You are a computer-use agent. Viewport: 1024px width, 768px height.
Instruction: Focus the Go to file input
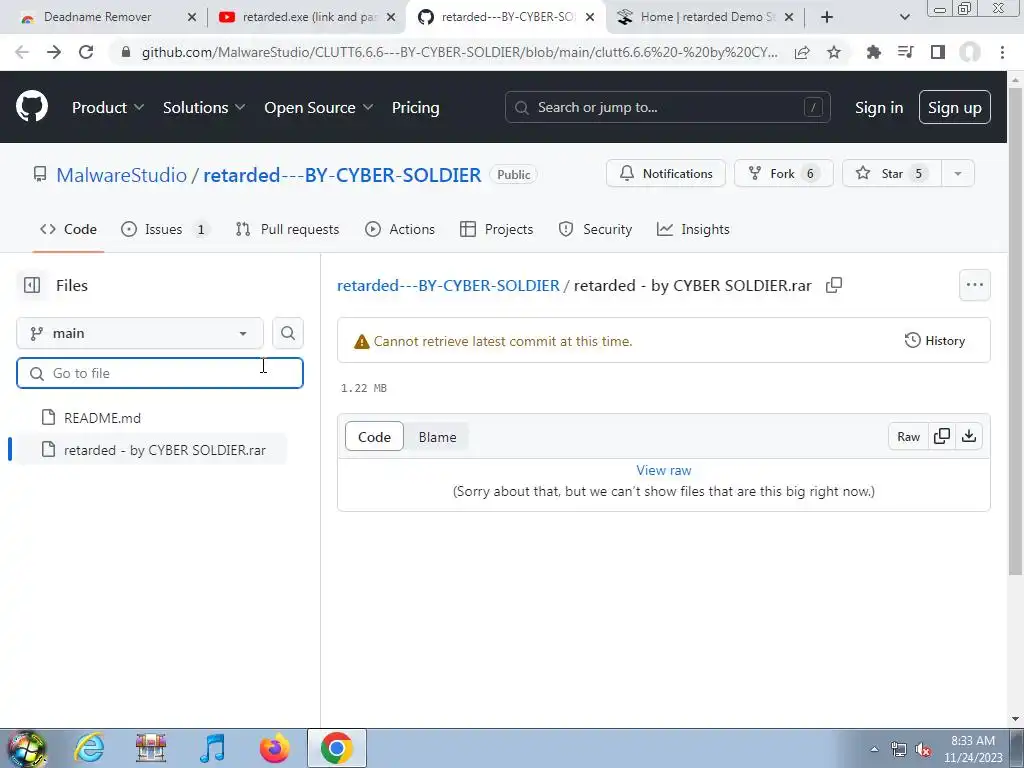160,373
